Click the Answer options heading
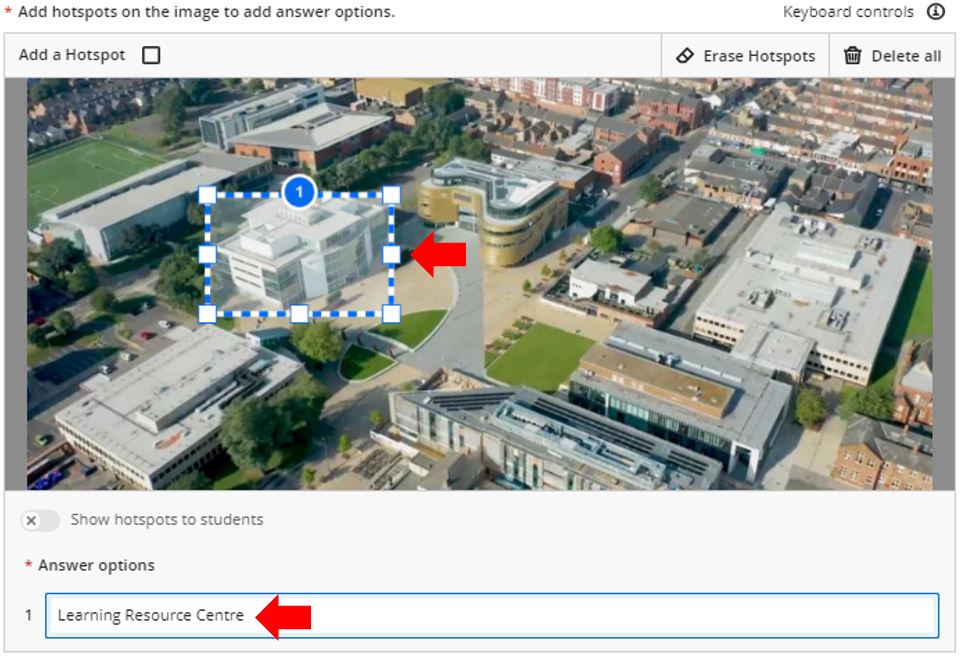962x659 pixels. click(x=96, y=565)
